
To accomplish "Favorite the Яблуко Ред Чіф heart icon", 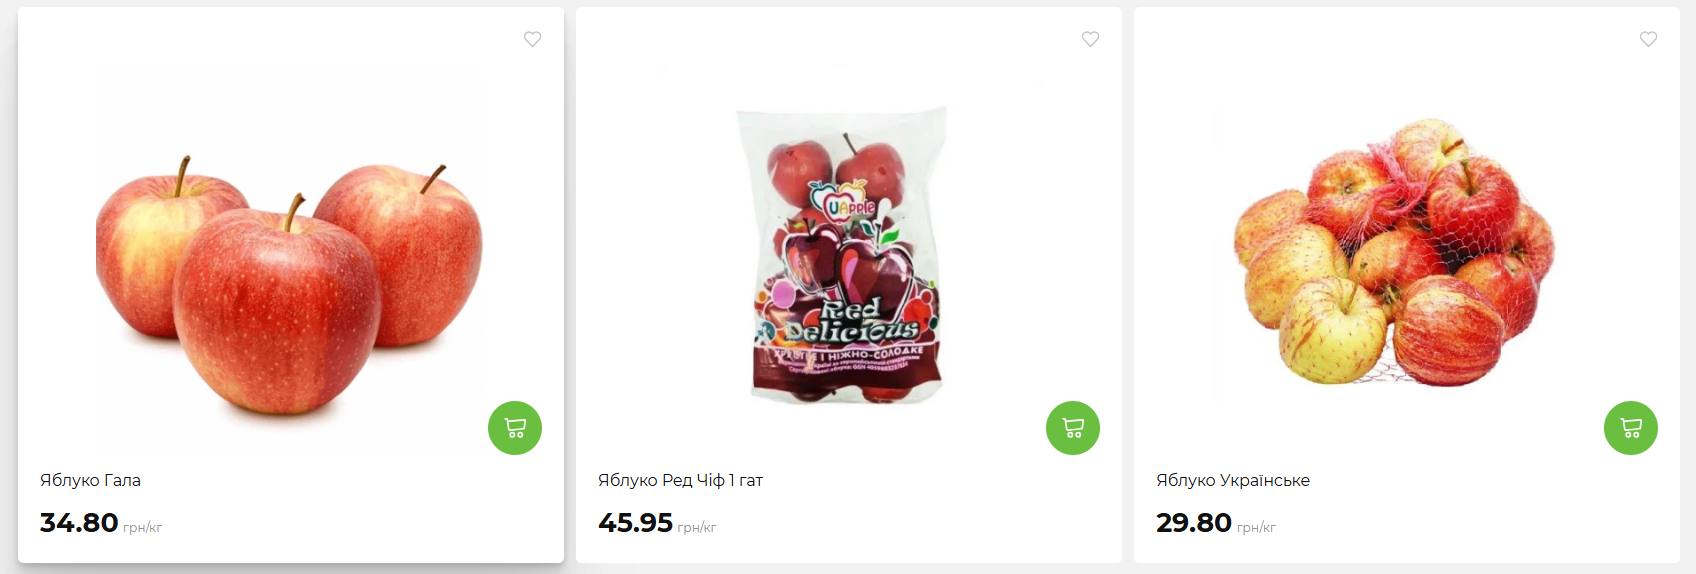I will click(x=1090, y=39).
